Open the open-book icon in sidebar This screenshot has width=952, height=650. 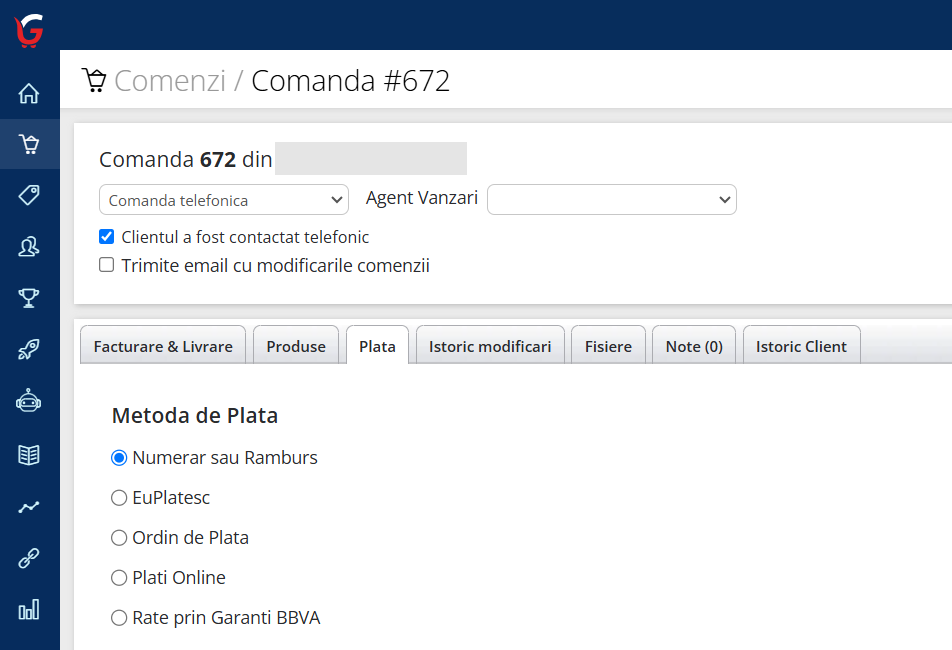pos(29,455)
